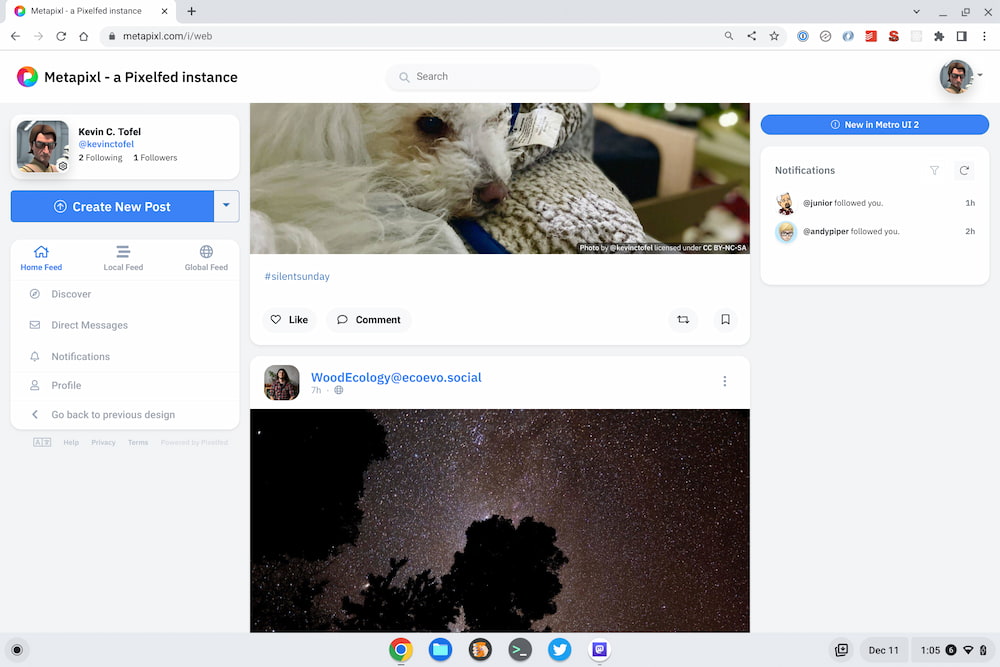Open @andypiper followed you notification

pyautogui.click(x=874, y=231)
